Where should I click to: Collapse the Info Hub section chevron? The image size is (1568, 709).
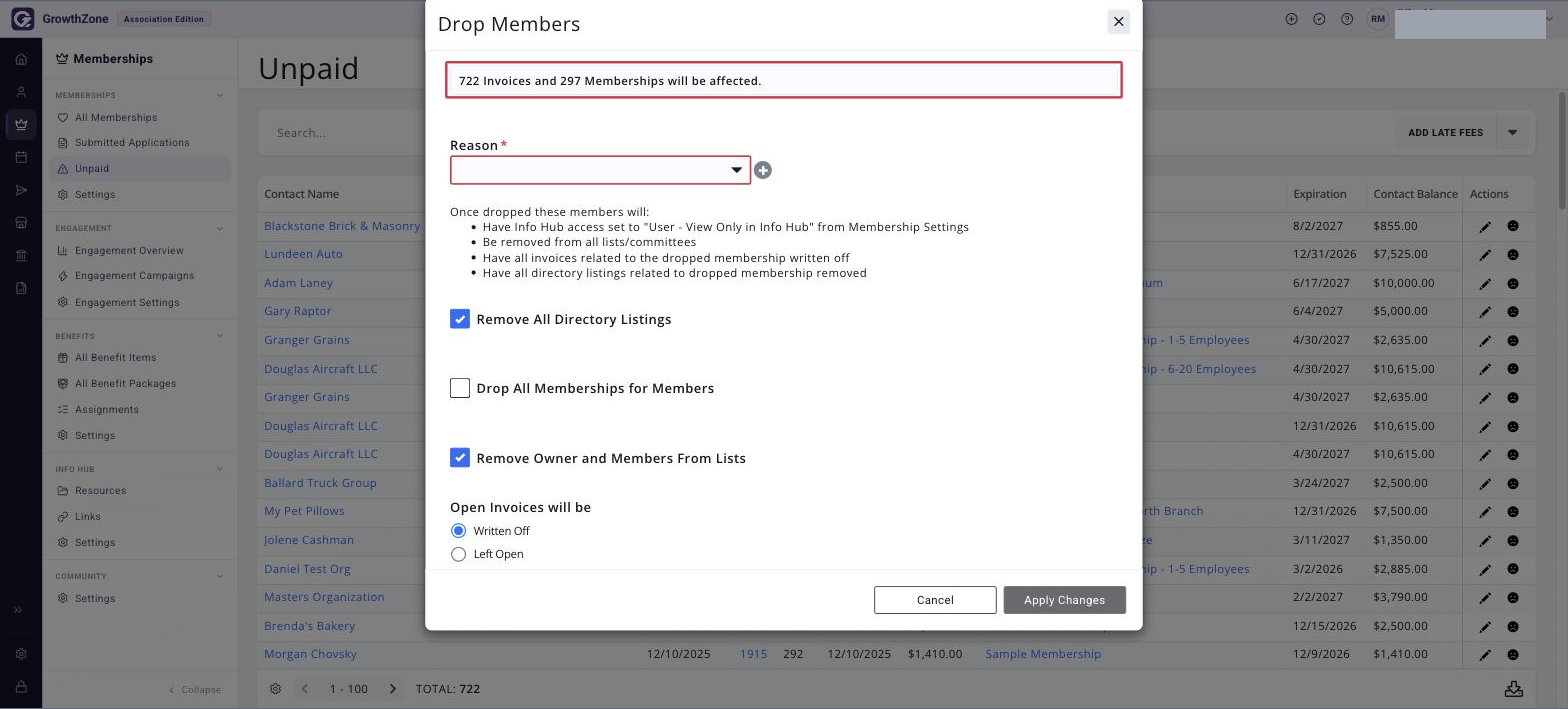click(x=220, y=469)
